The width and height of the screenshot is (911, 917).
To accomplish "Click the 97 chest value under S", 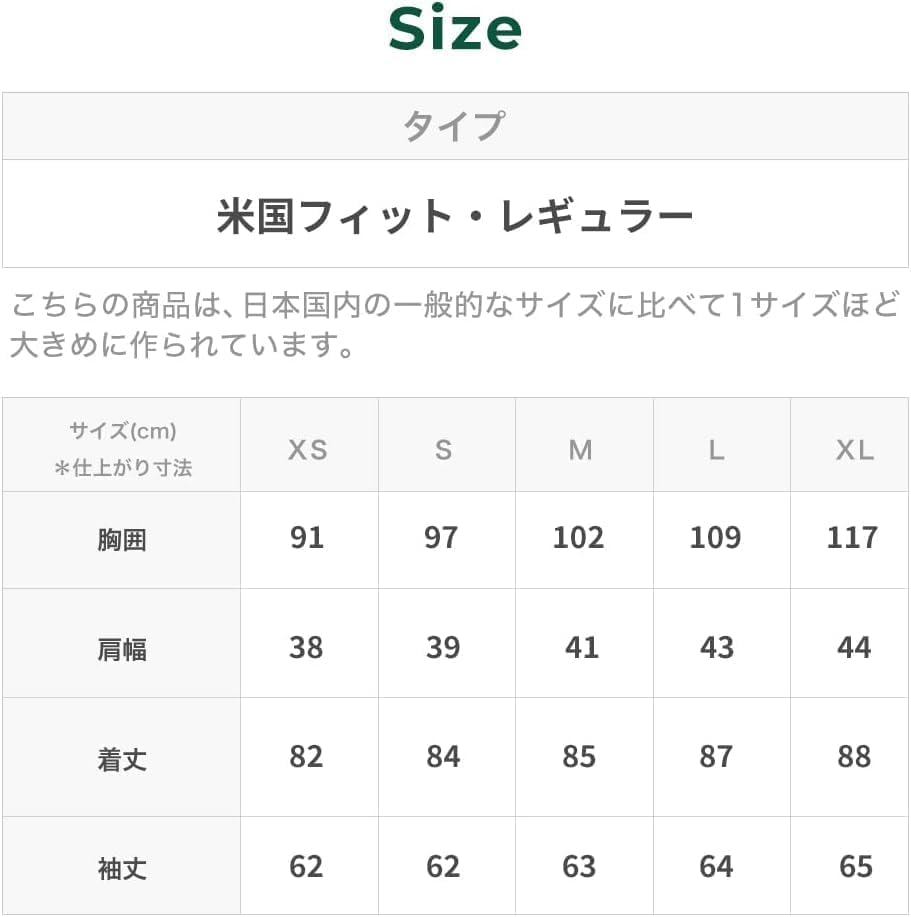I will click(442, 538).
